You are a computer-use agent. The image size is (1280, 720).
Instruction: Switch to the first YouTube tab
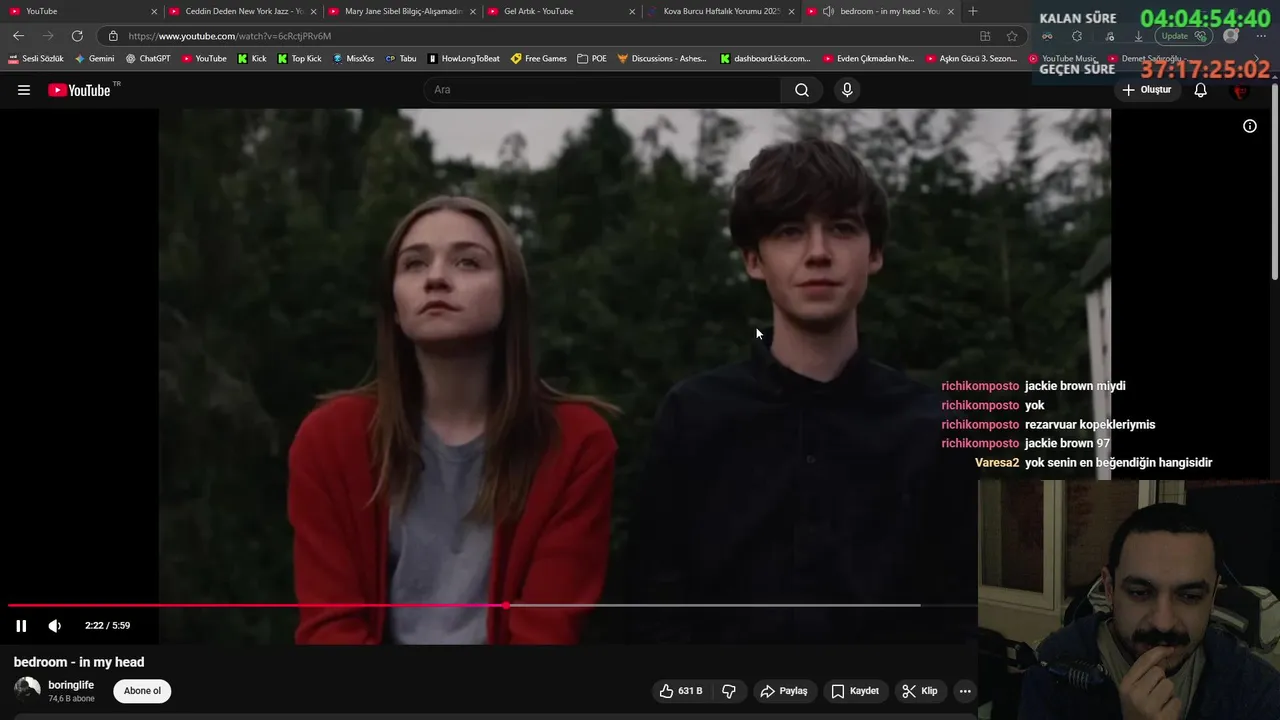82,11
